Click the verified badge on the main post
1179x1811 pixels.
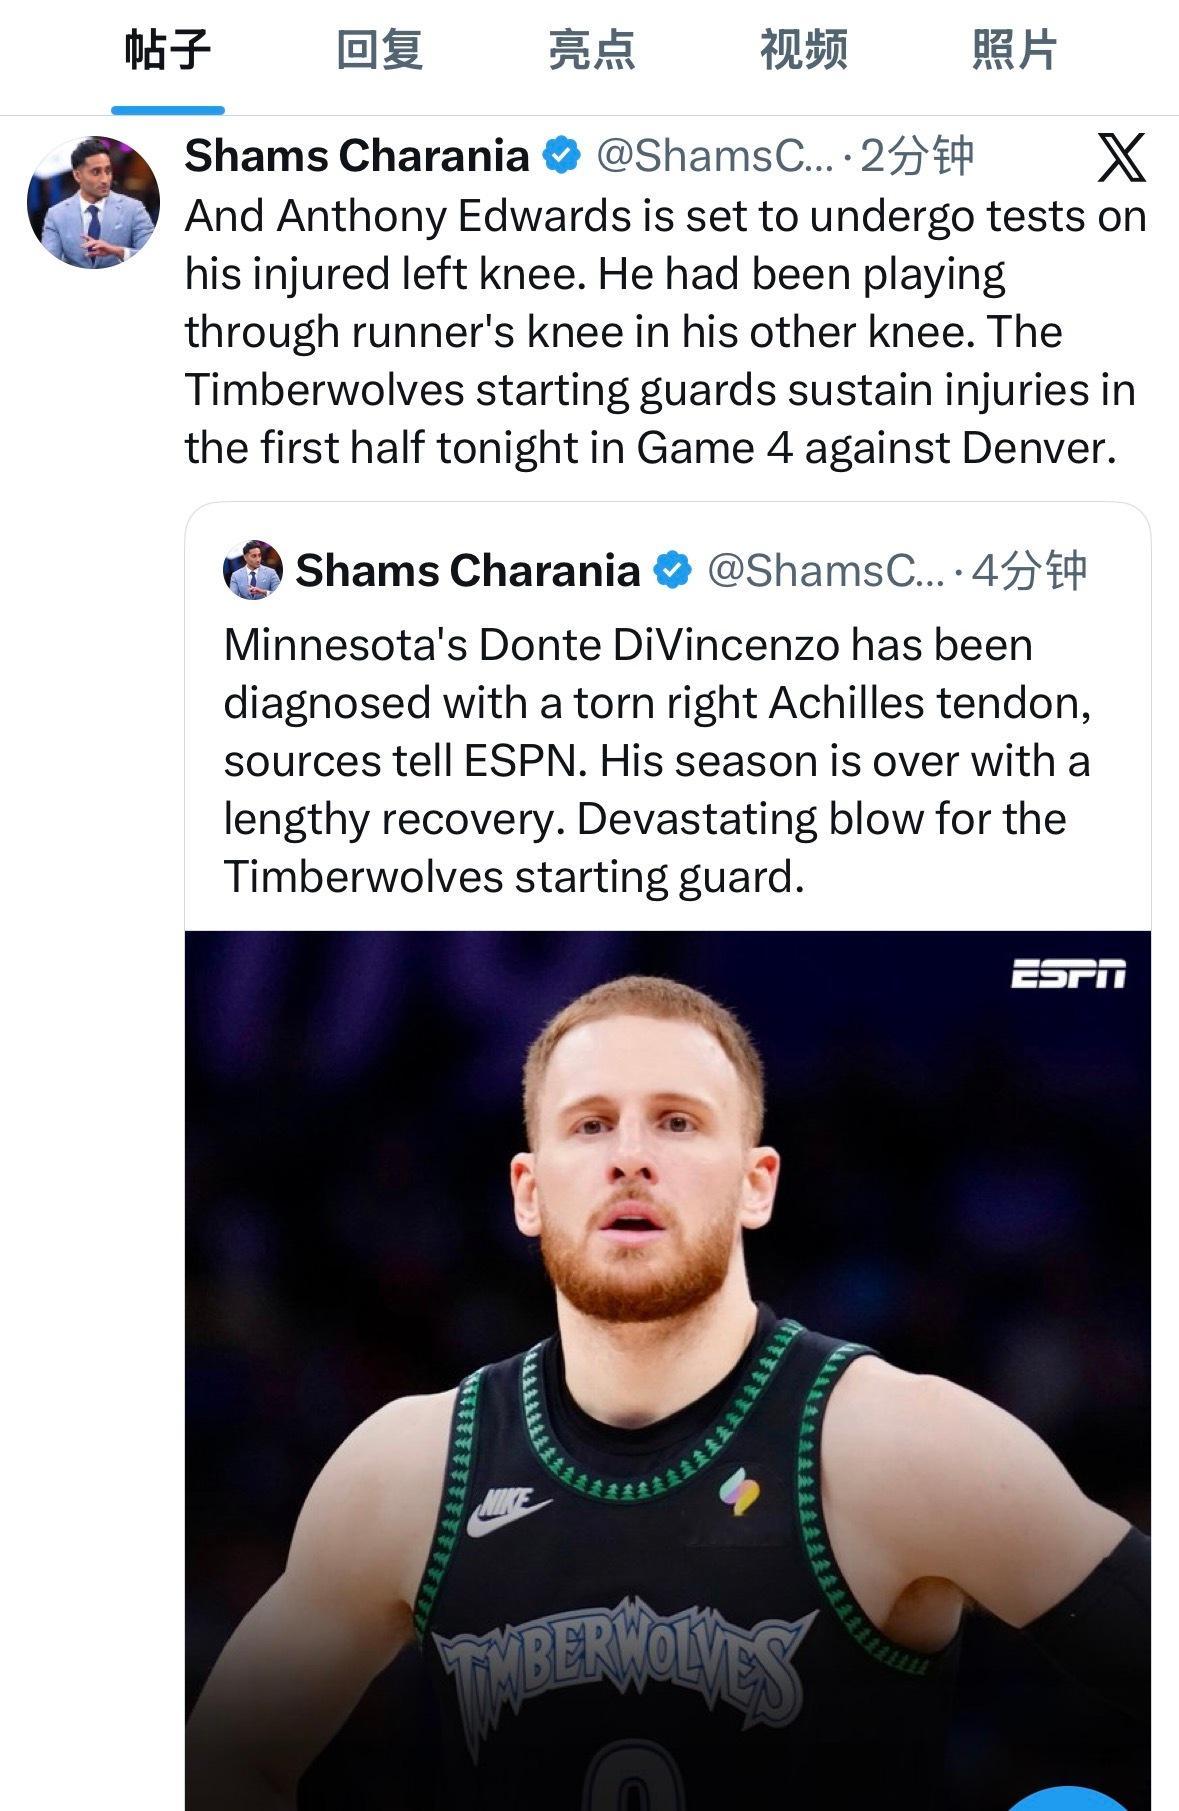(561, 155)
